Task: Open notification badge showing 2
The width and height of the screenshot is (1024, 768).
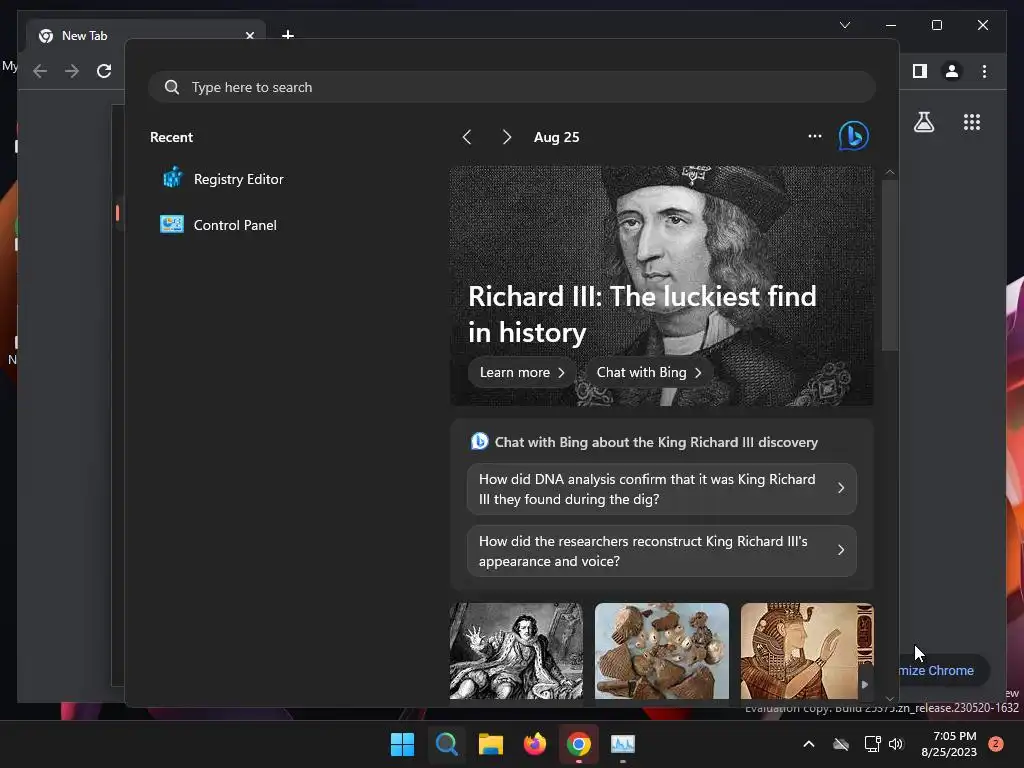Action: pos(996,744)
